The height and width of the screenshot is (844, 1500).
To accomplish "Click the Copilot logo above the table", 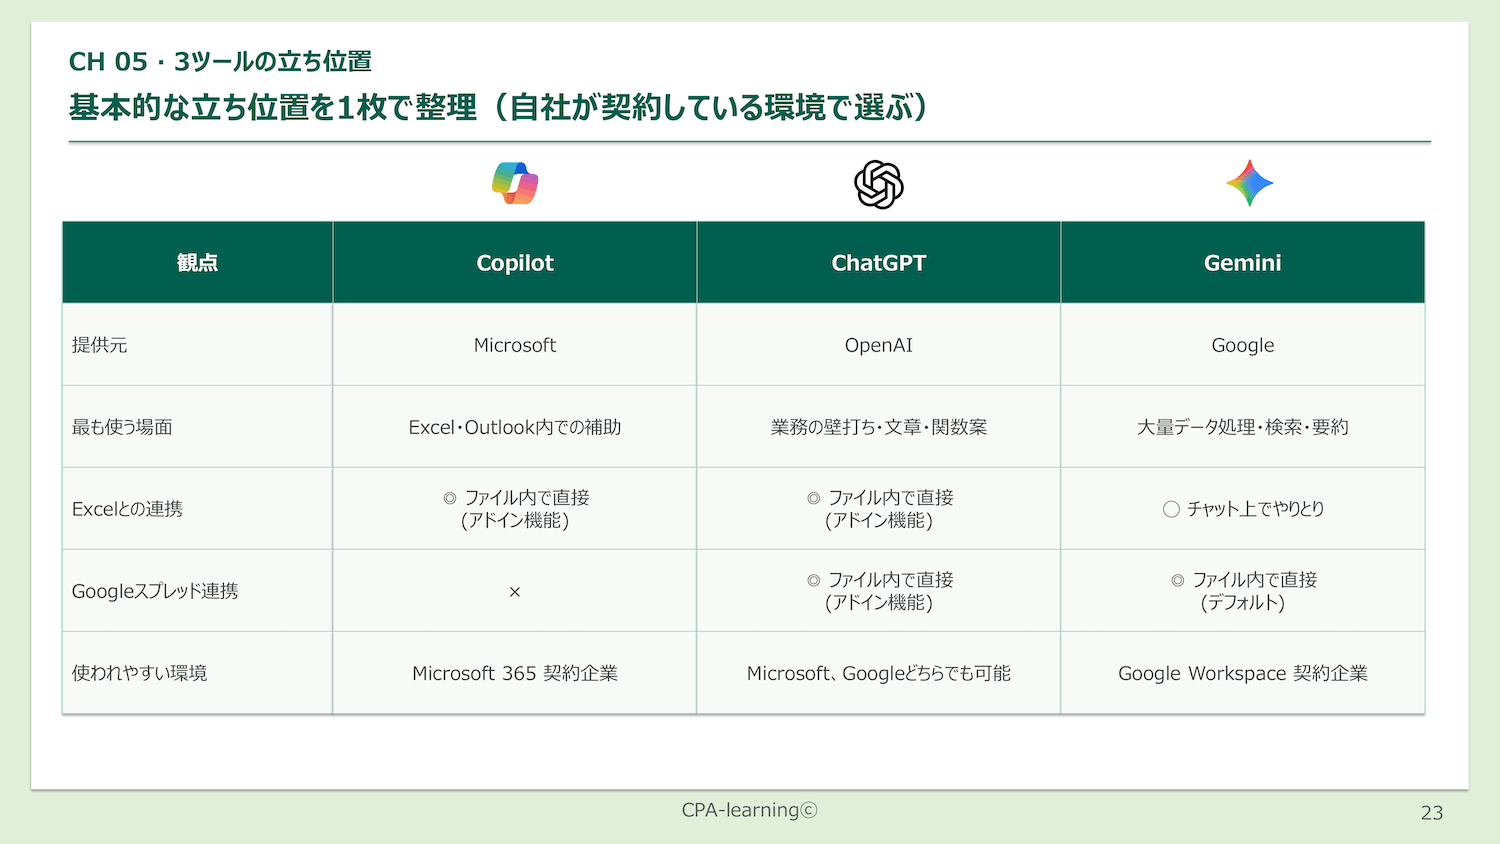I will [x=515, y=183].
